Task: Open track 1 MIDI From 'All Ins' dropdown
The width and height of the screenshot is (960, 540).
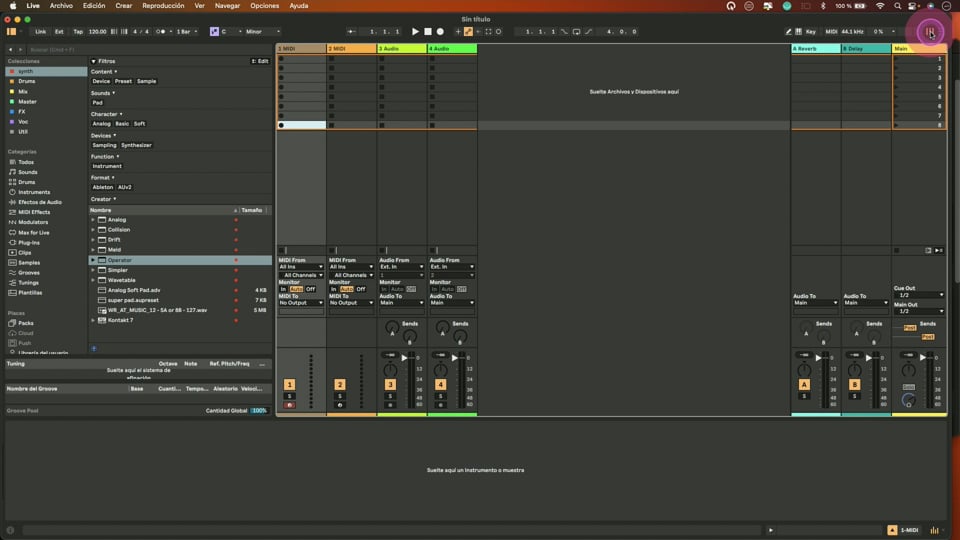Action: 301,267
